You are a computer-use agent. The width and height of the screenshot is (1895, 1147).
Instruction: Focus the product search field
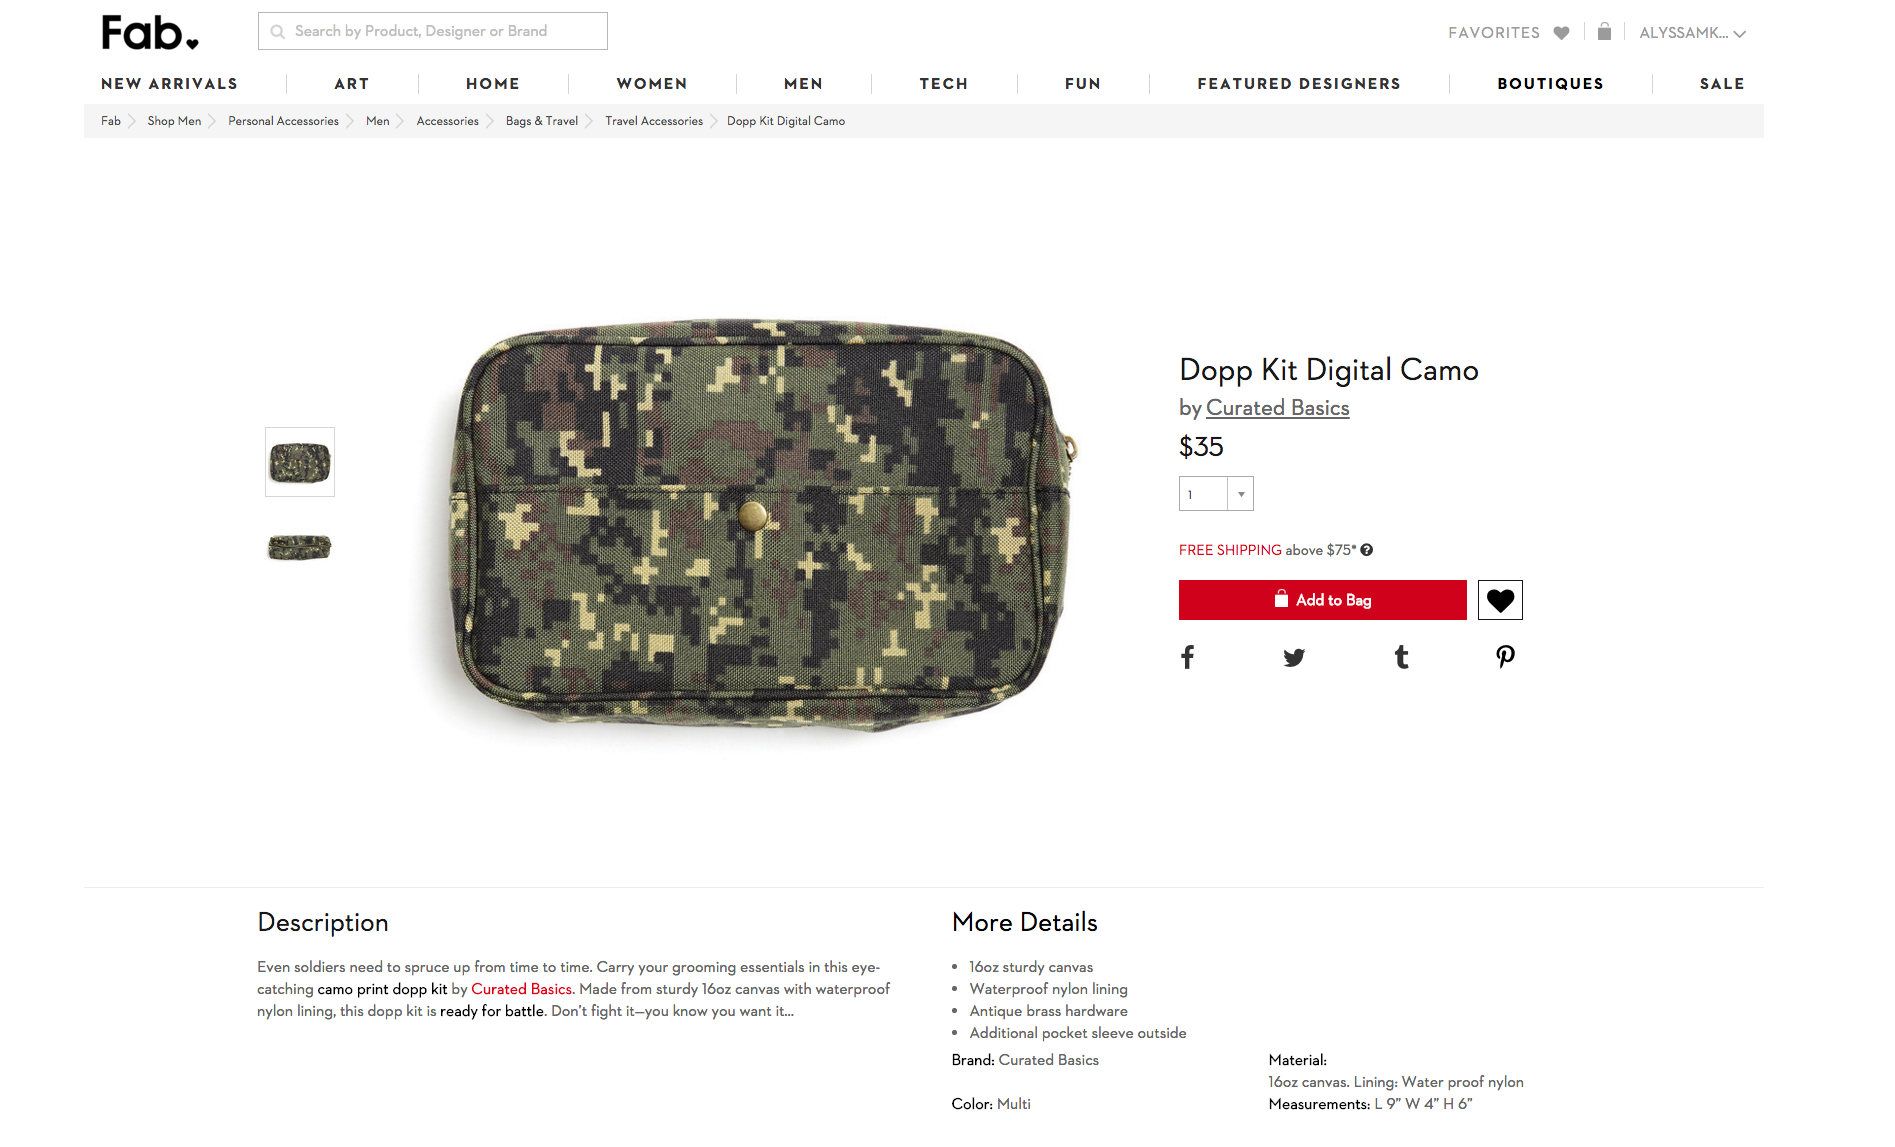[x=433, y=31]
